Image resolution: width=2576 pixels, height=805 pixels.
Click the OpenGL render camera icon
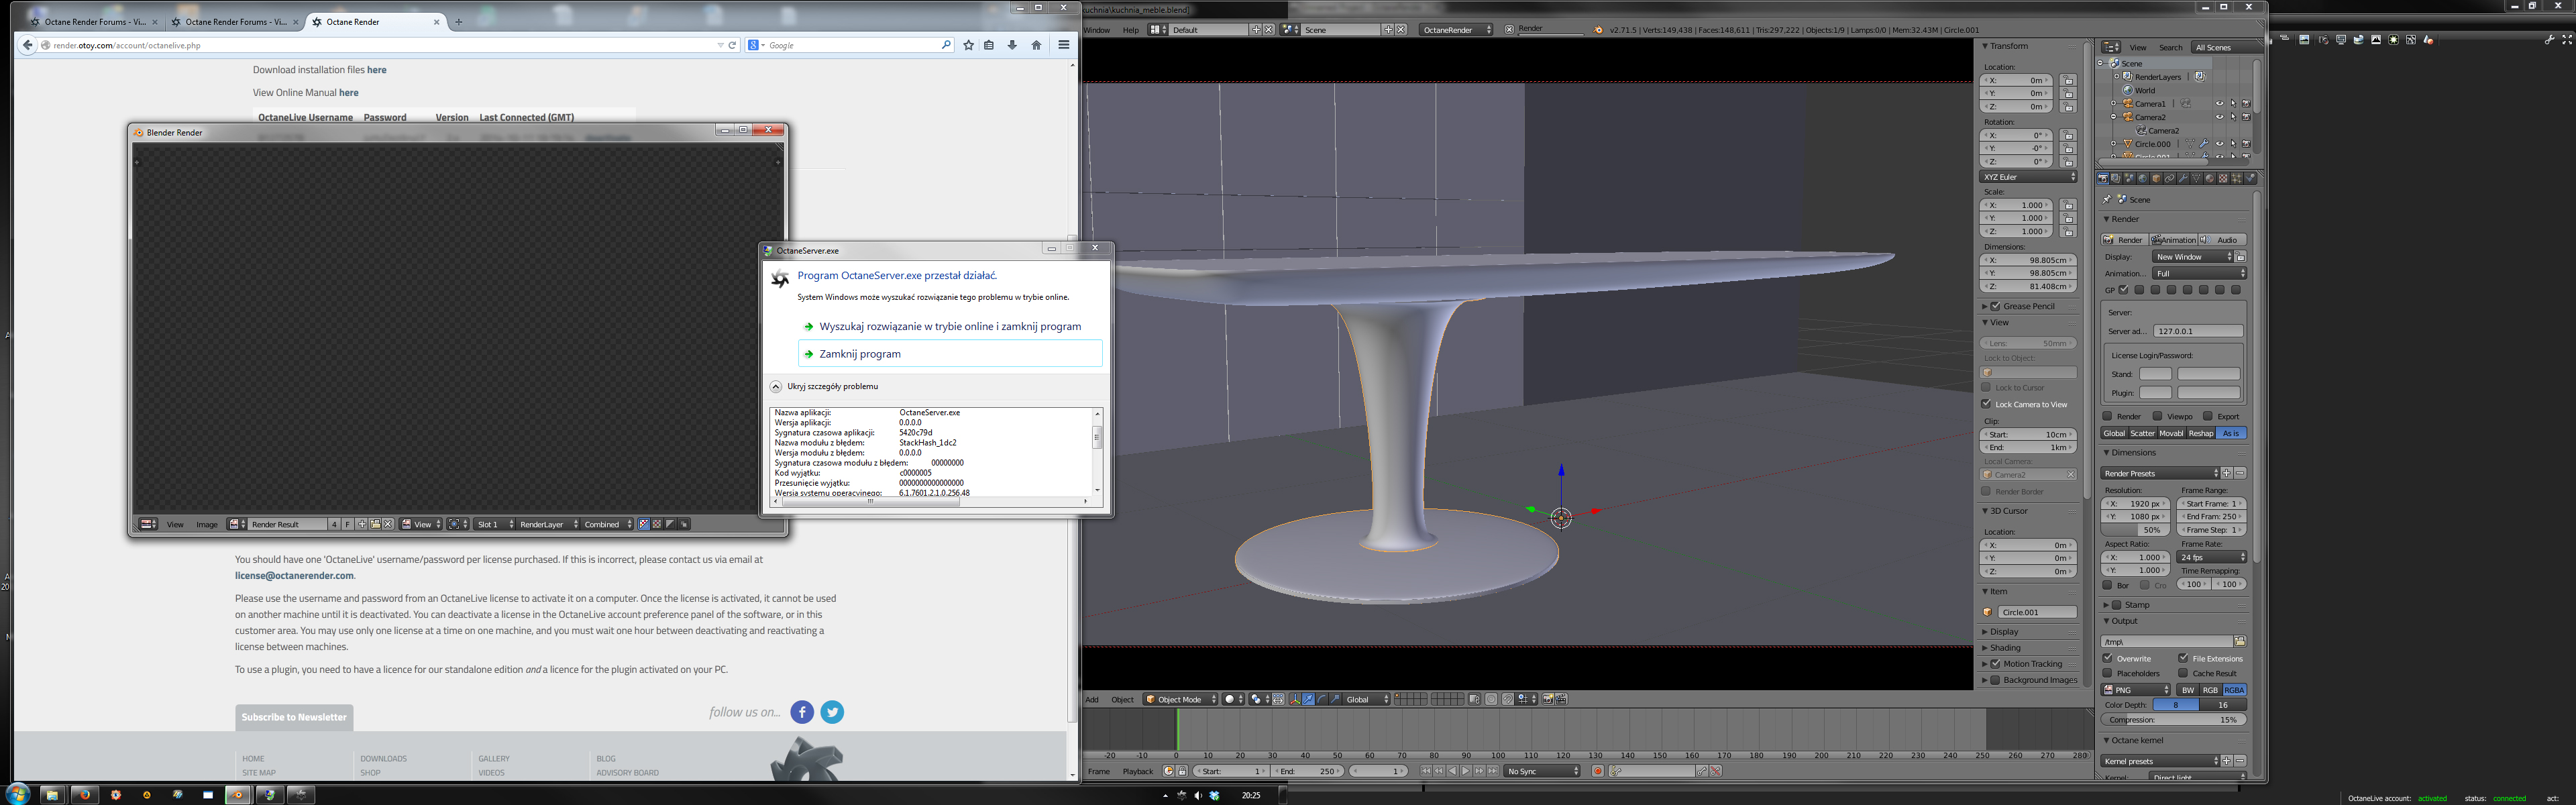point(1548,699)
